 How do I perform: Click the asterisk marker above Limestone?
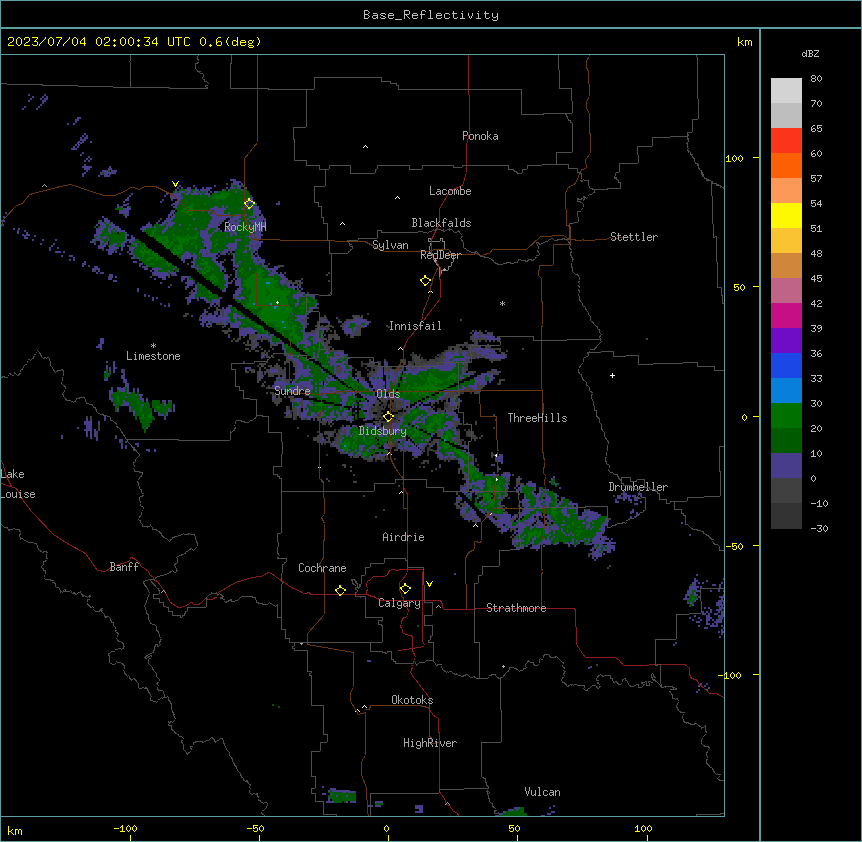click(x=153, y=346)
